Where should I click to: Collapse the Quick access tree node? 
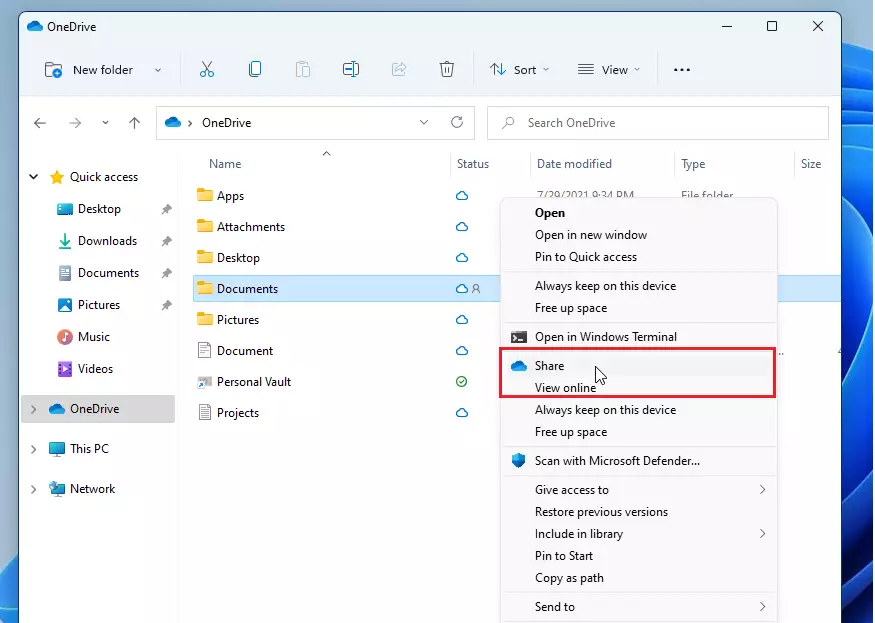[33, 177]
